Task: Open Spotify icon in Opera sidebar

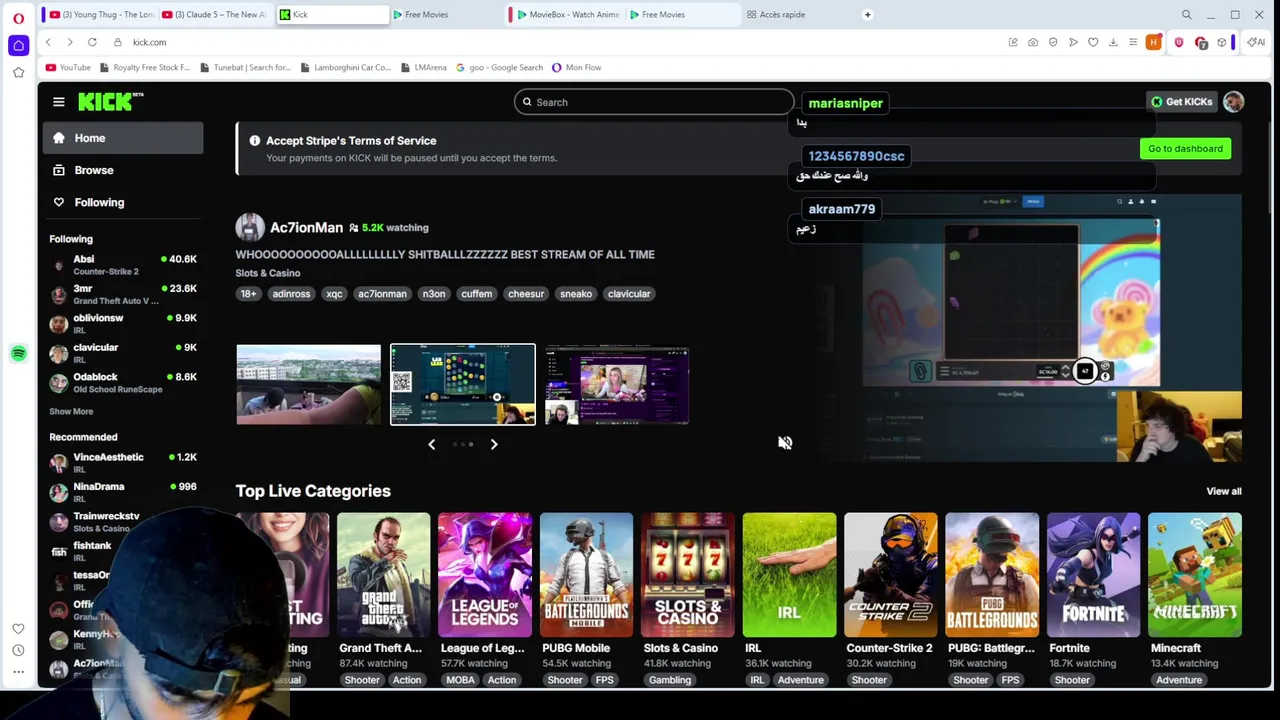Action: [x=18, y=353]
